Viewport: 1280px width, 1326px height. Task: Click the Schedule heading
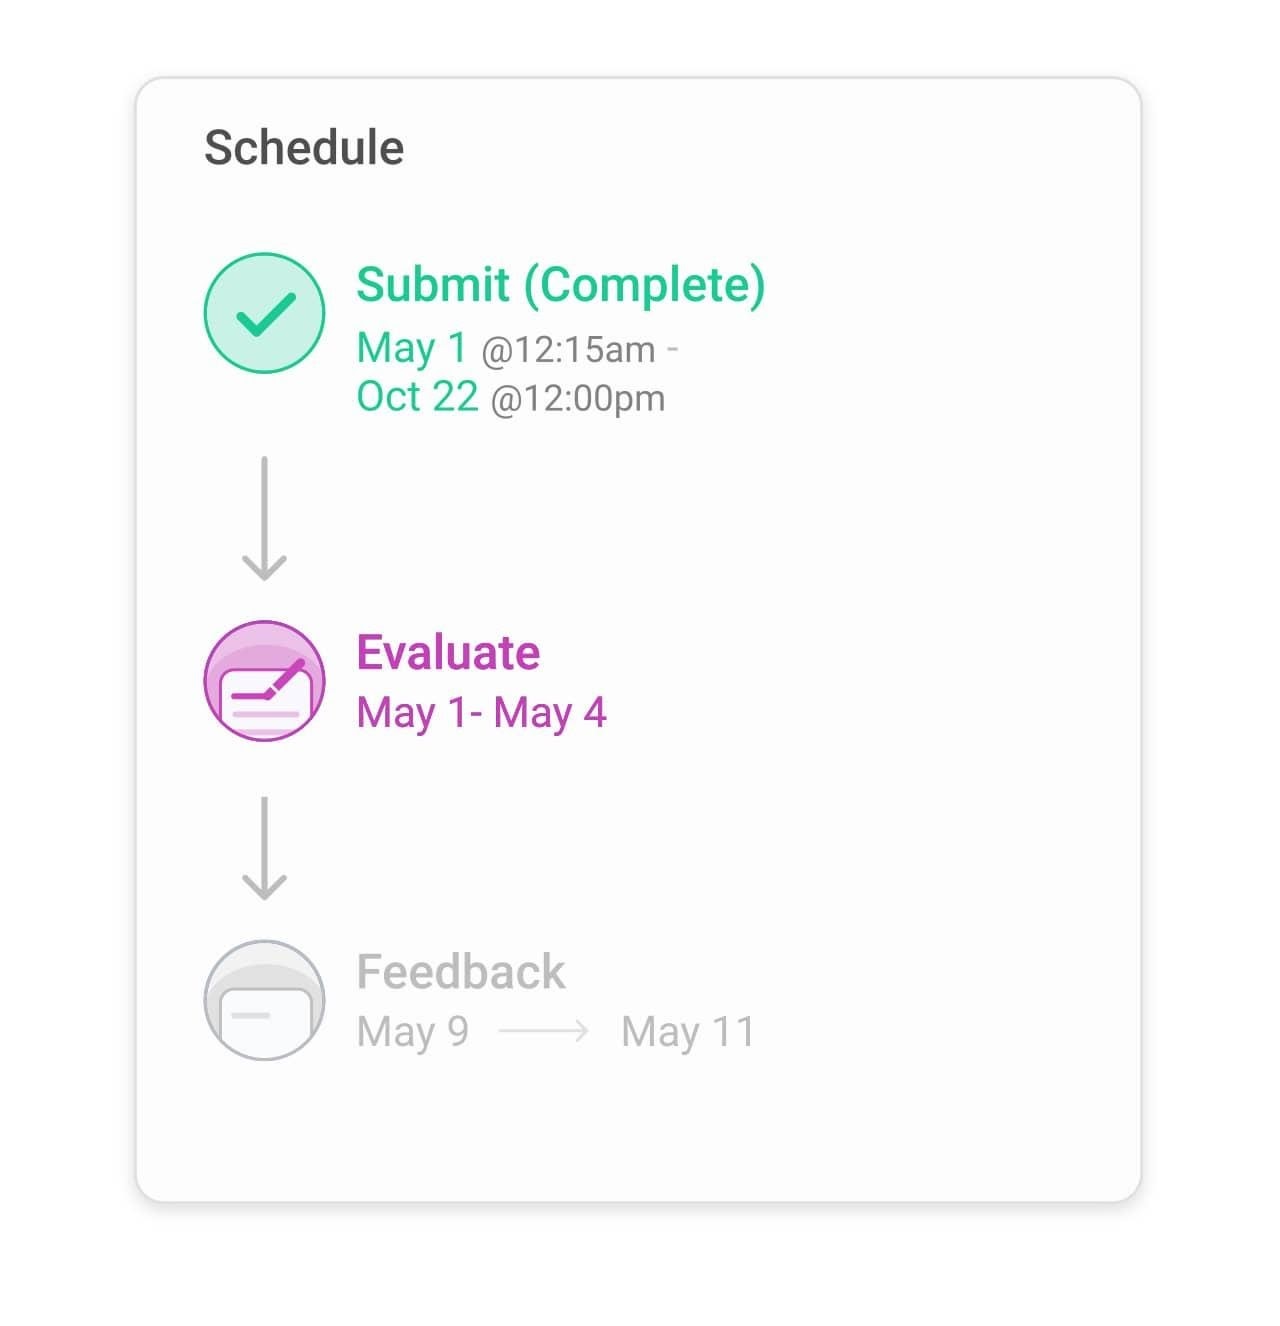pyautogui.click(x=304, y=148)
